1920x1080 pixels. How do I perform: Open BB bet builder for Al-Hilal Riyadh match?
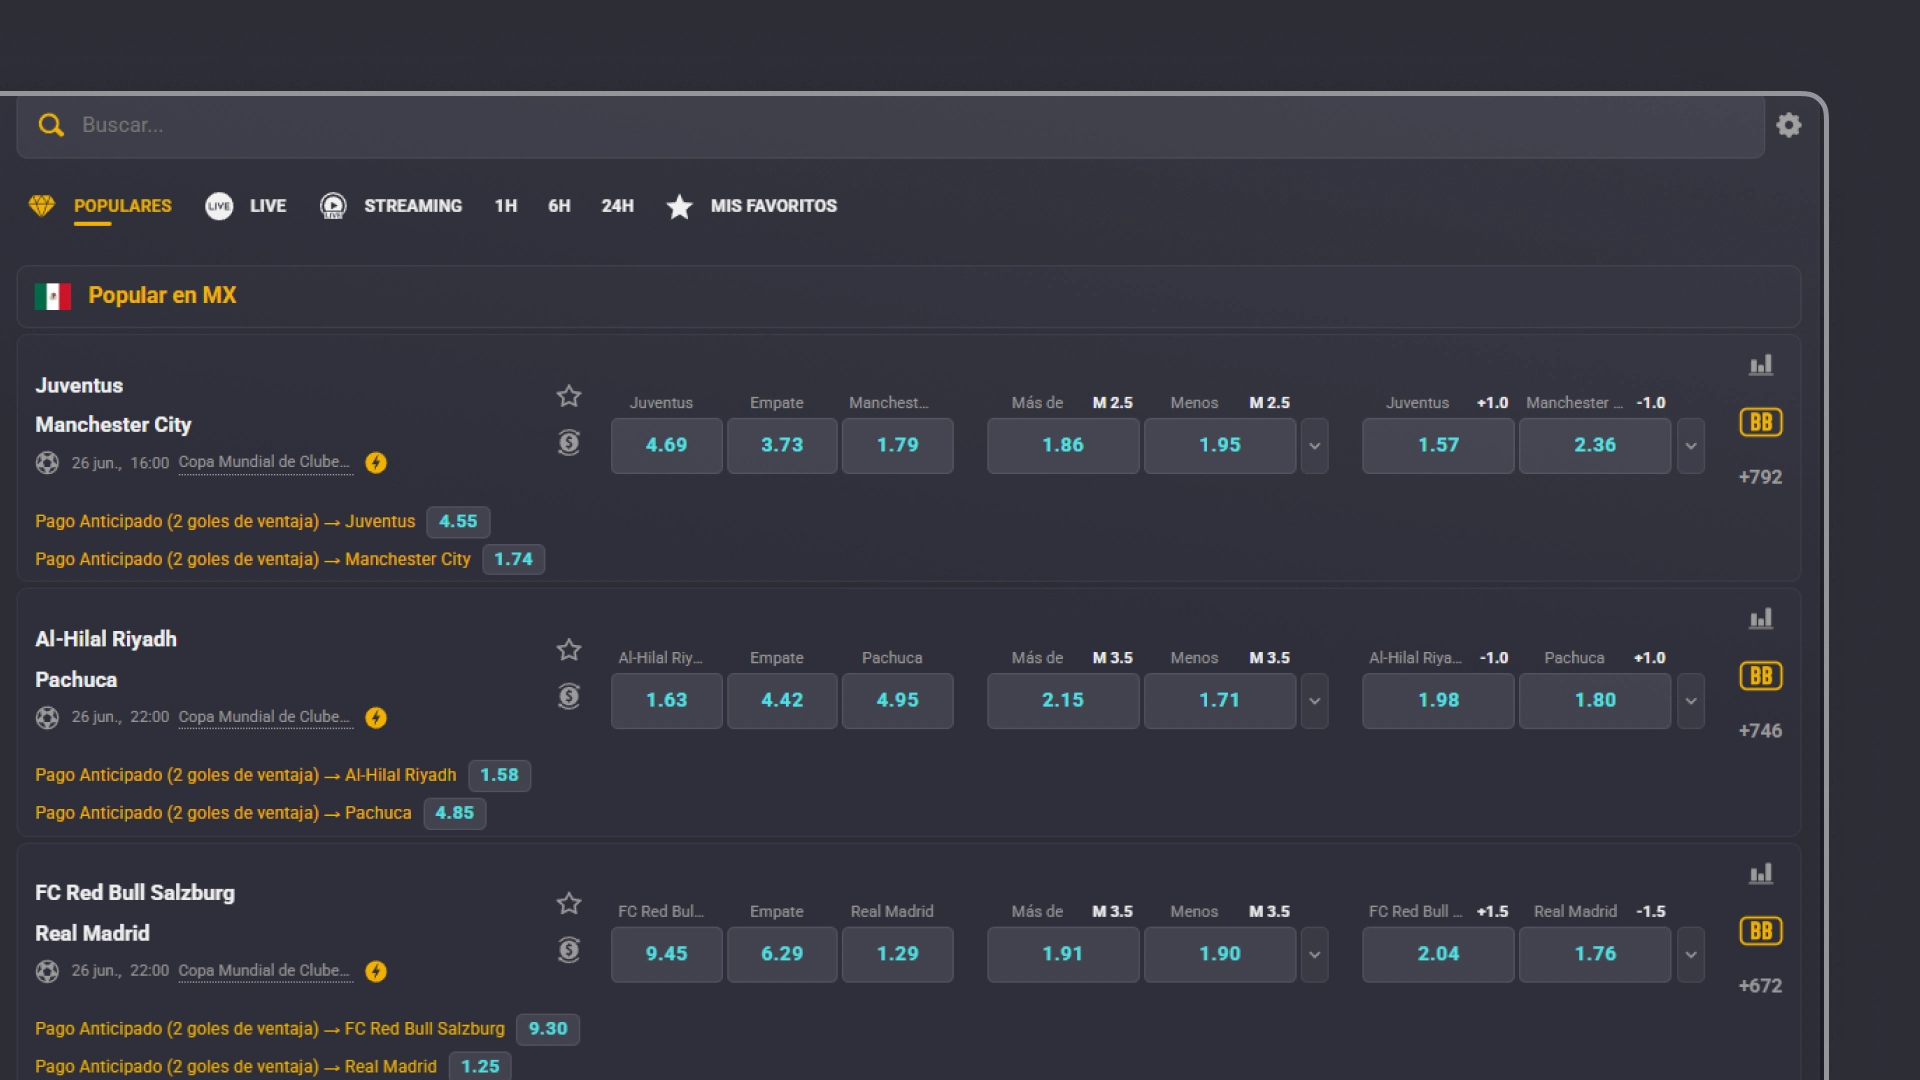click(x=1760, y=676)
